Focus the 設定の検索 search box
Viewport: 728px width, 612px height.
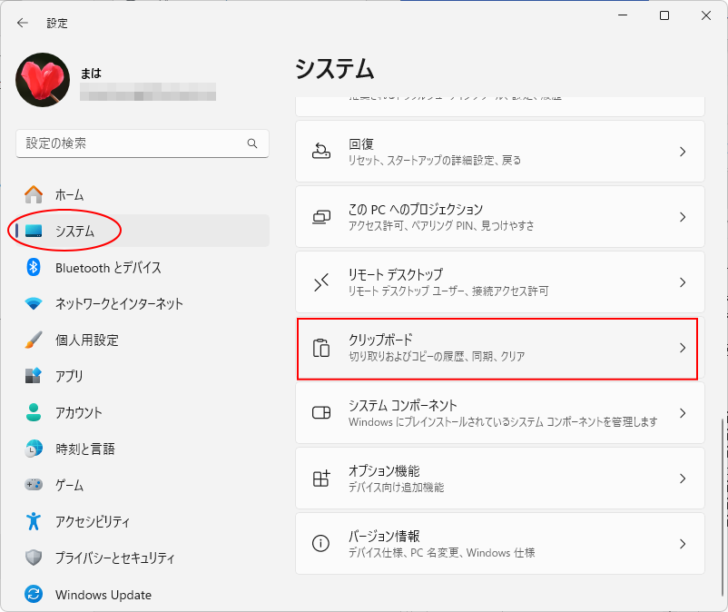(x=142, y=143)
